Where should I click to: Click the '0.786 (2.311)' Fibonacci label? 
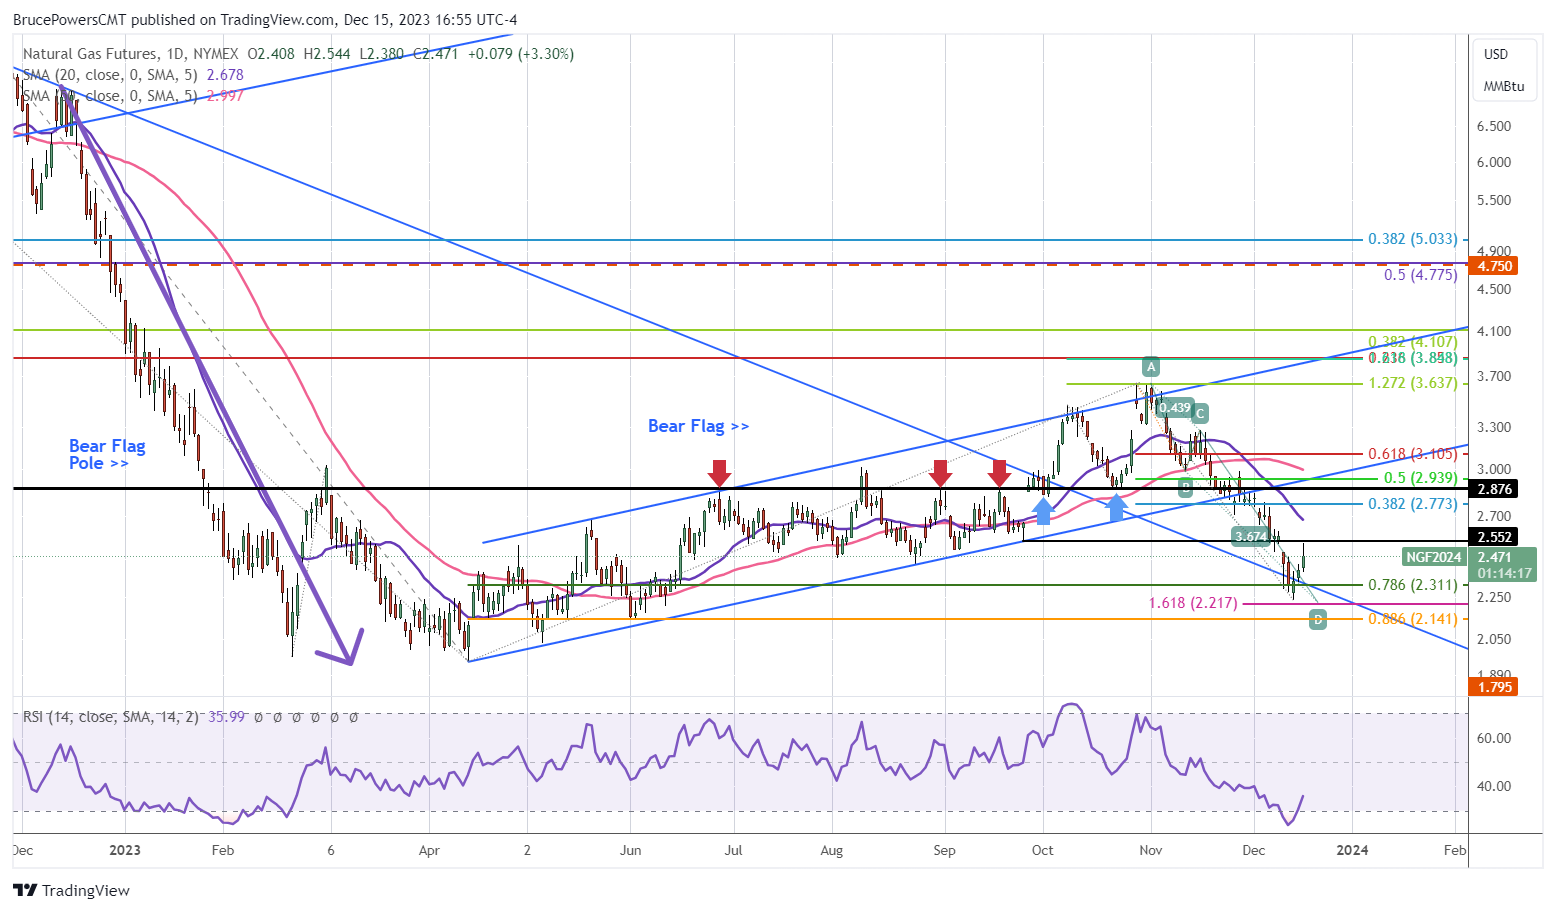tap(1413, 585)
